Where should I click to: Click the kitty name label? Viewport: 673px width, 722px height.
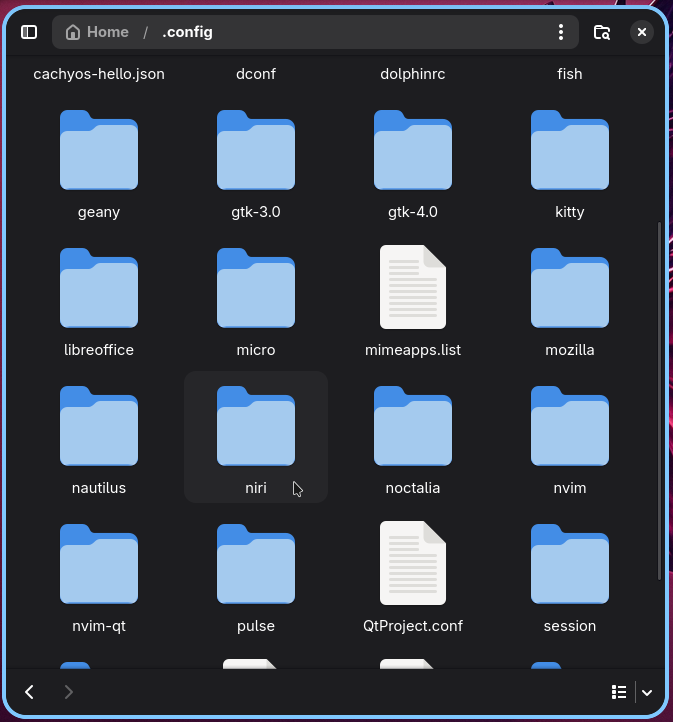pos(570,212)
